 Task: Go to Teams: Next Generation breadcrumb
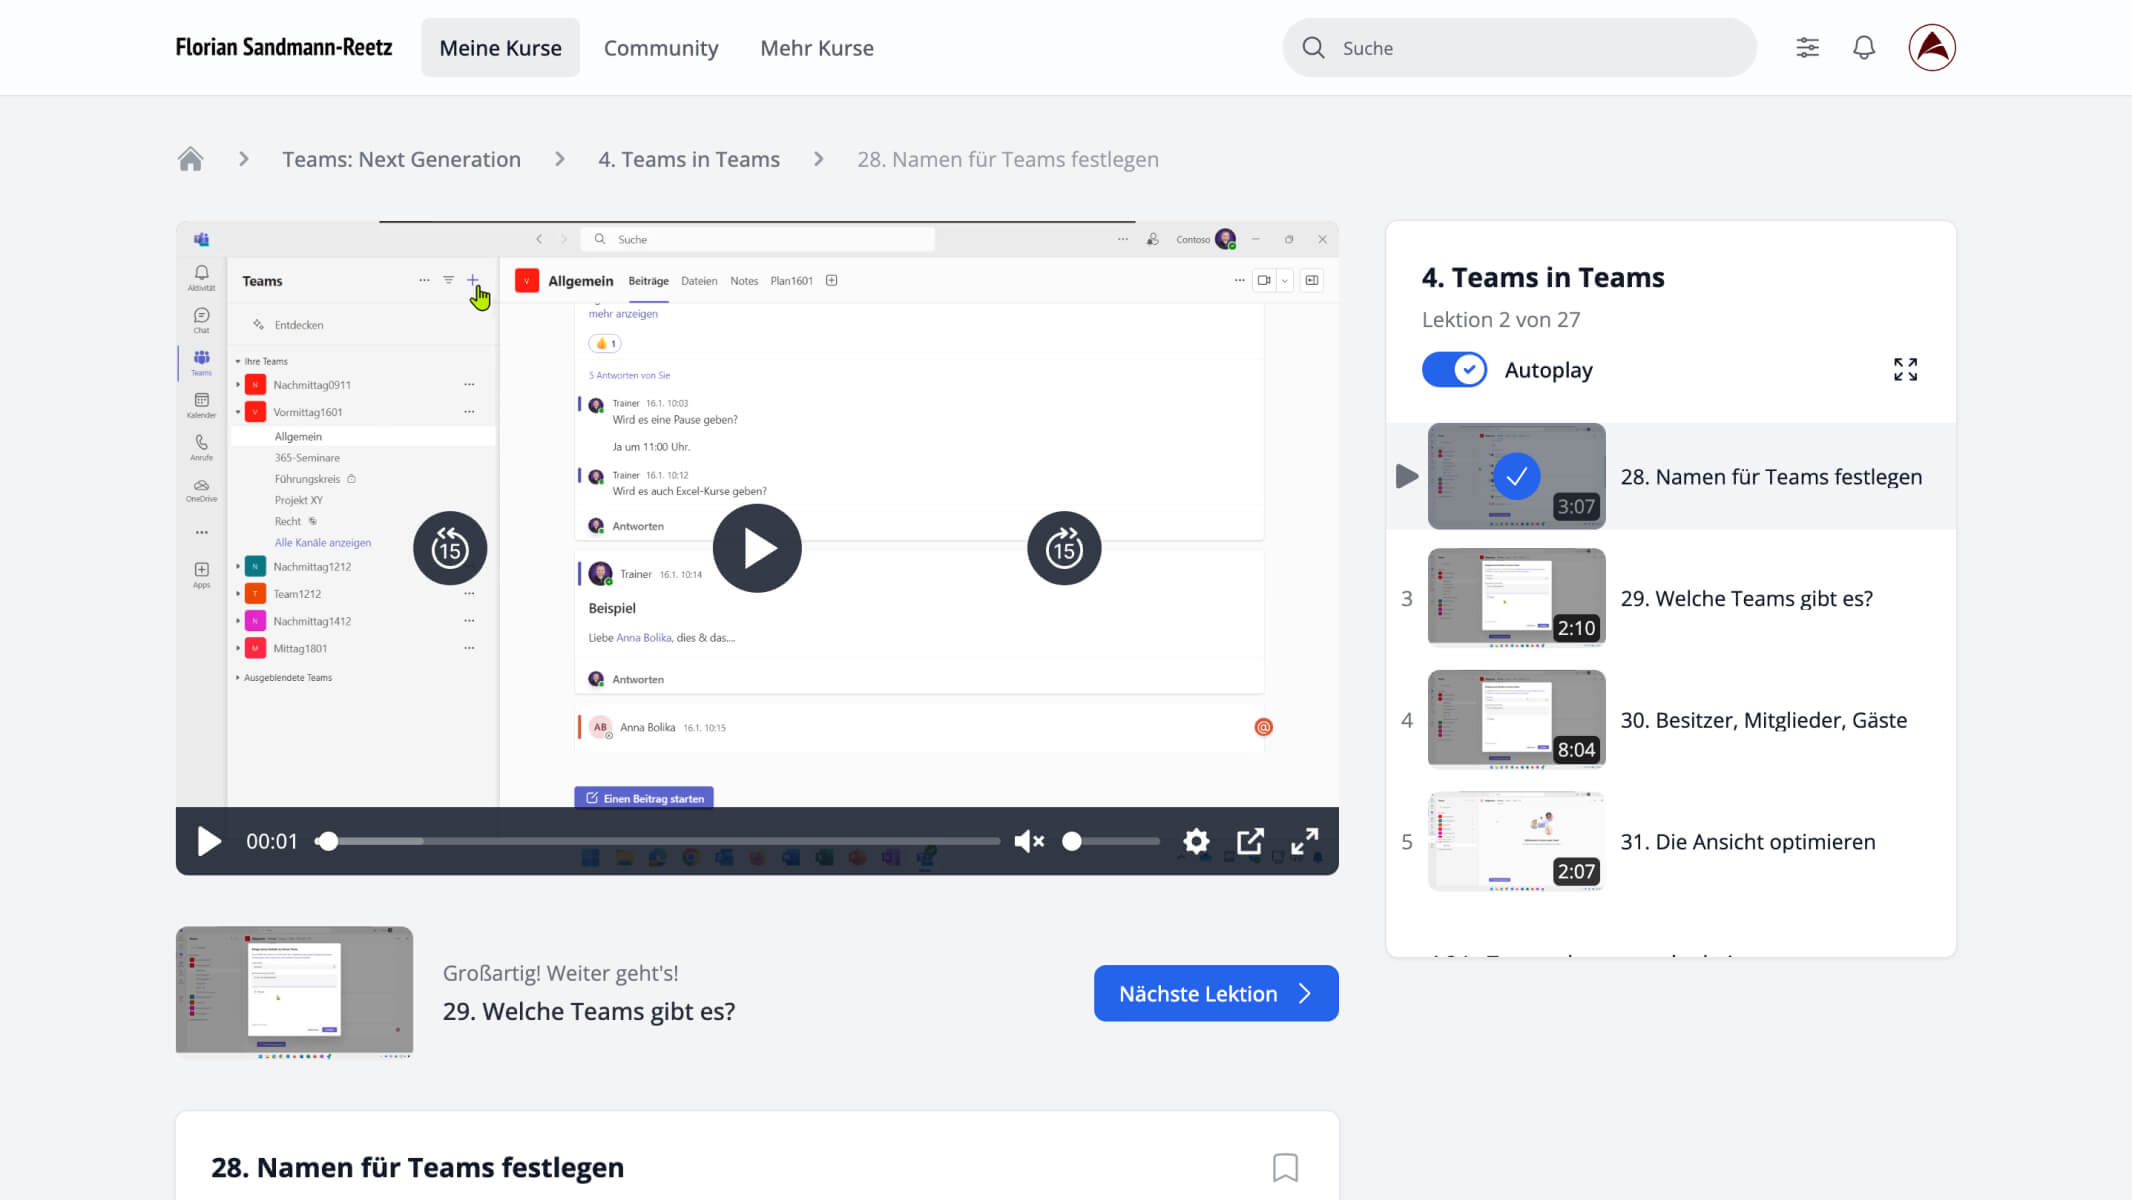pos(401,159)
